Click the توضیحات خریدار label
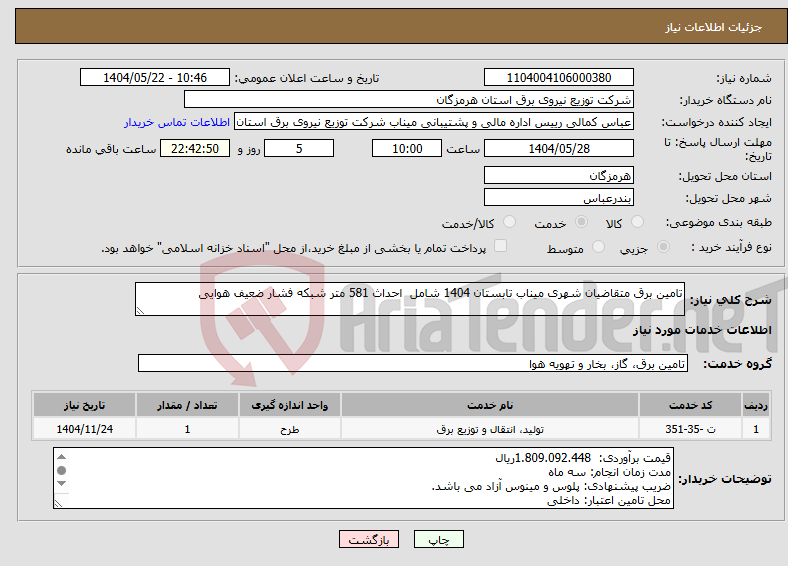The image size is (788, 566). coord(725,479)
